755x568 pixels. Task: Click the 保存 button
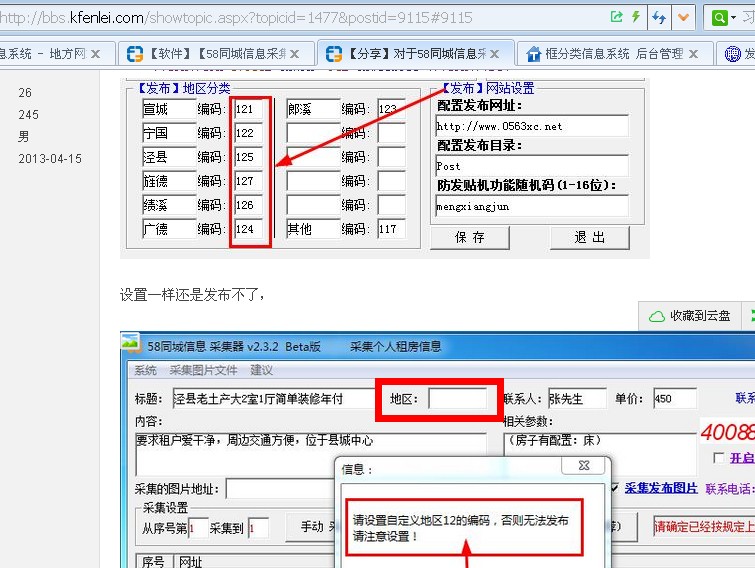[x=469, y=237]
